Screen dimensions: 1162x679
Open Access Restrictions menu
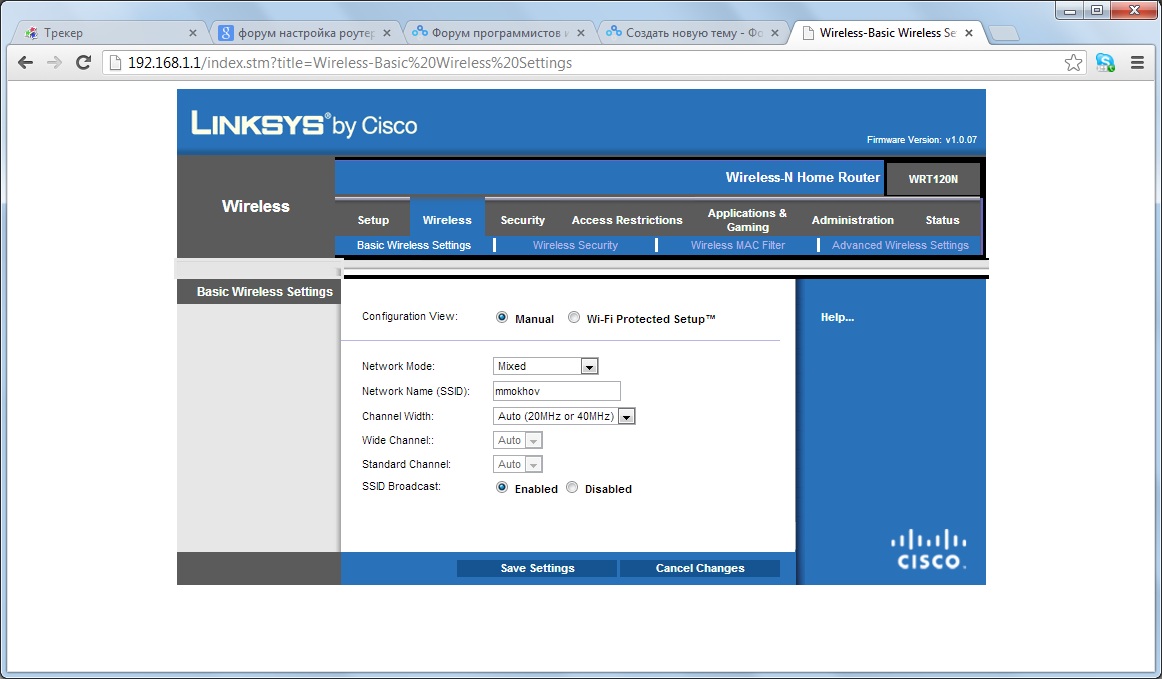(x=627, y=220)
